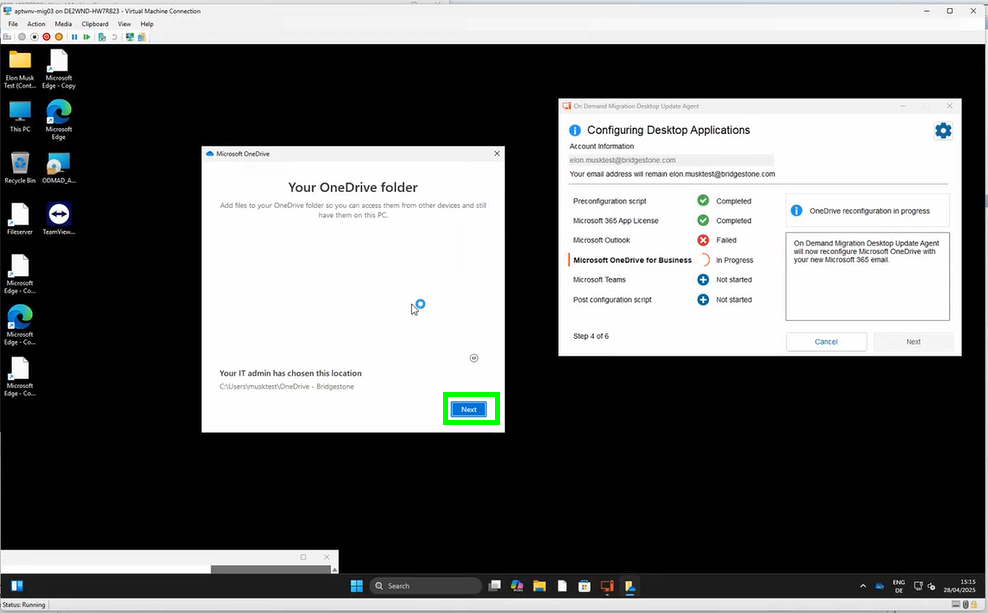The height and width of the screenshot is (613, 988).
Task: Open Microsoft Store from the taskbar
Action: (584, 586)
